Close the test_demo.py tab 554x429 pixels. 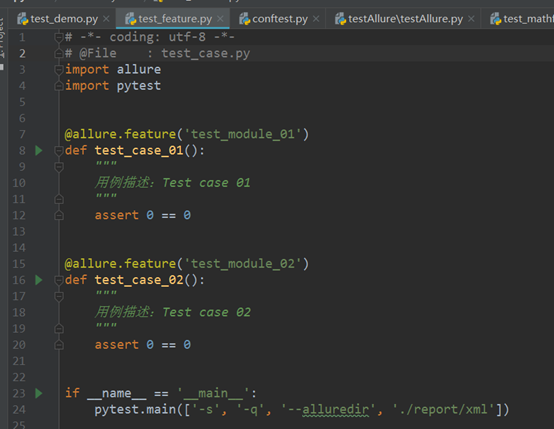click(106, 19)
